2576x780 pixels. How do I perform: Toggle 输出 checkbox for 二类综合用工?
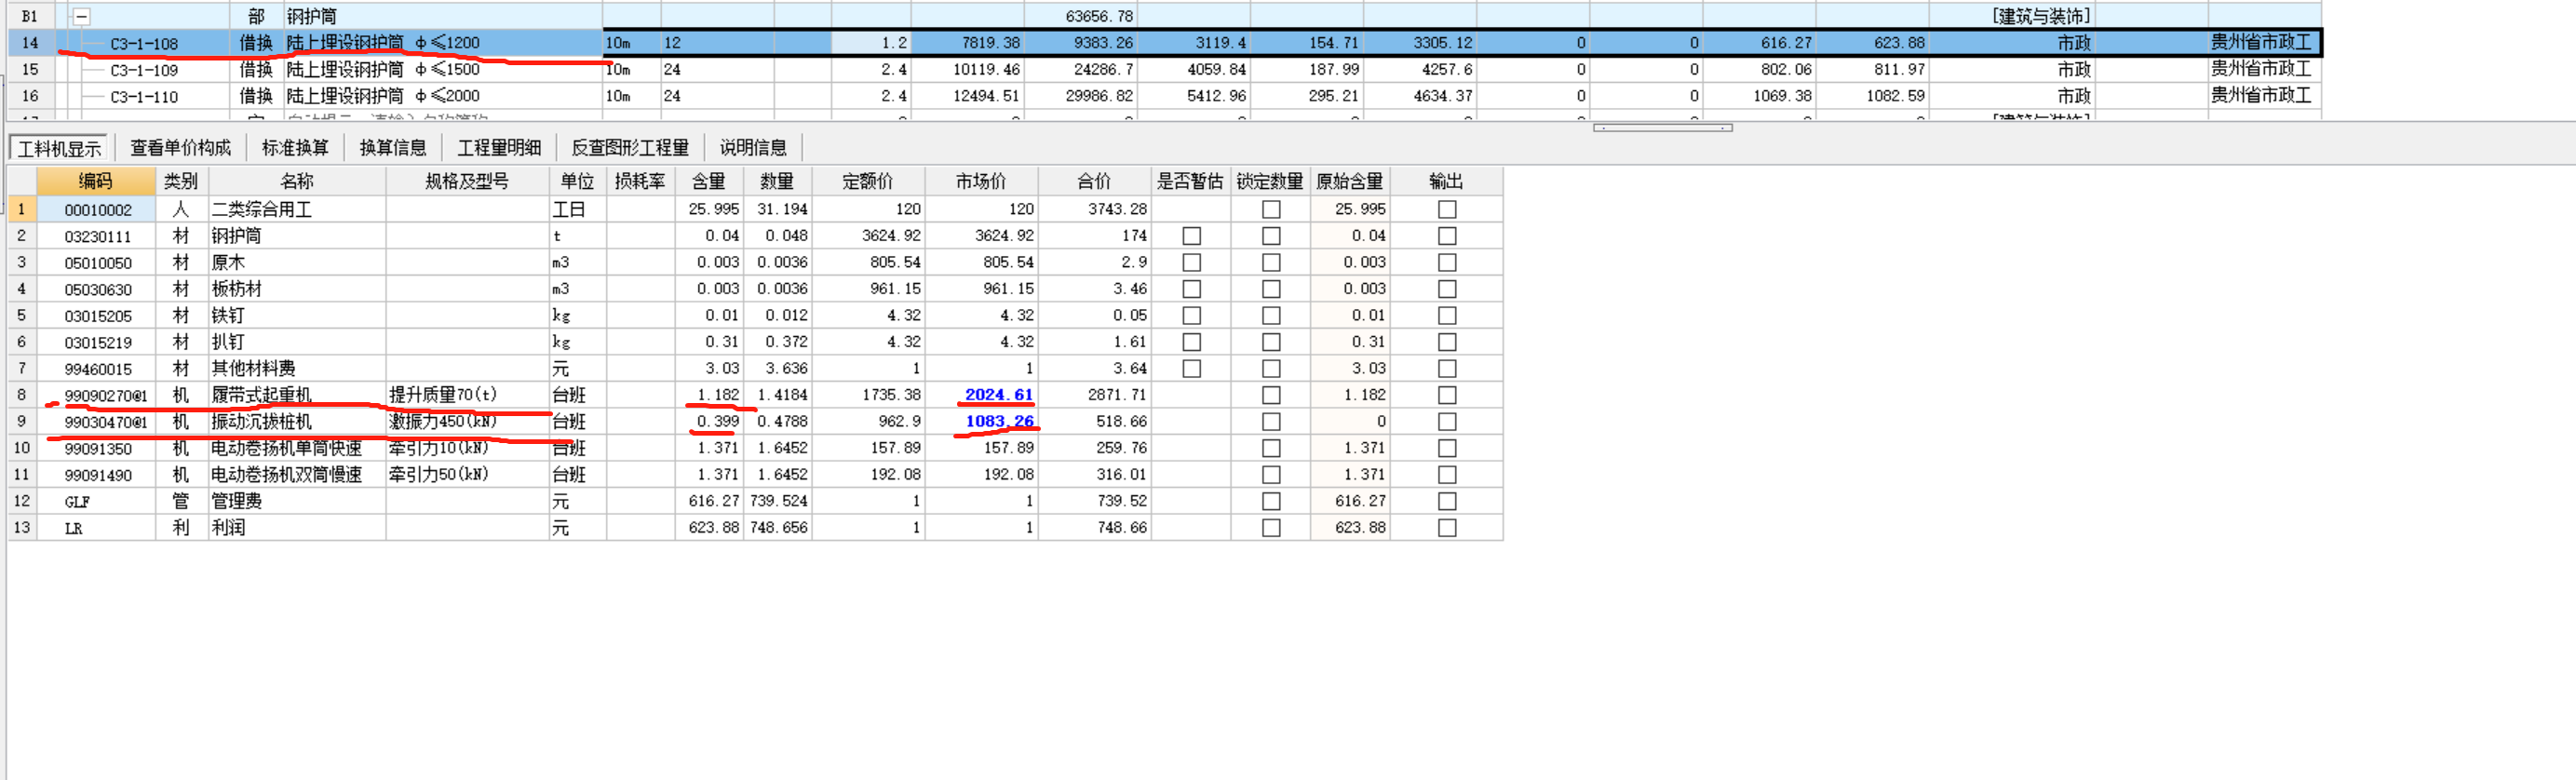(1447, 210)
